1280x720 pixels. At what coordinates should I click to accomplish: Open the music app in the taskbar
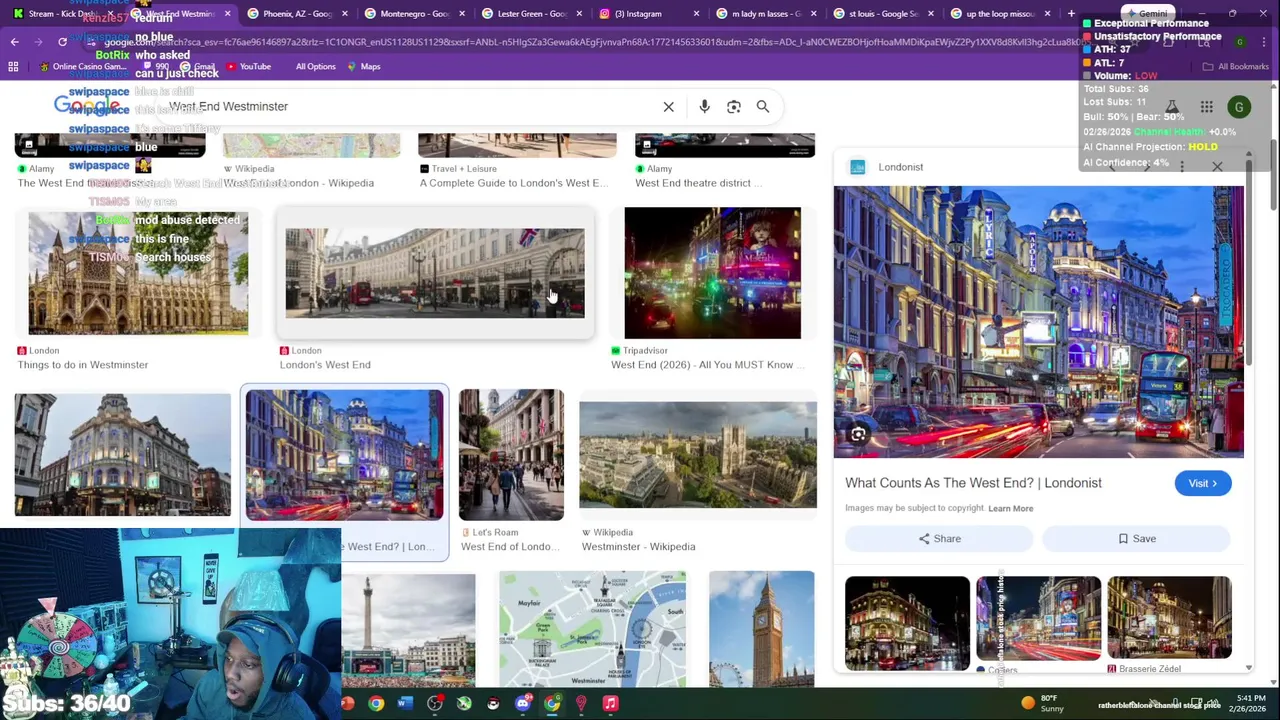(610, 704)
